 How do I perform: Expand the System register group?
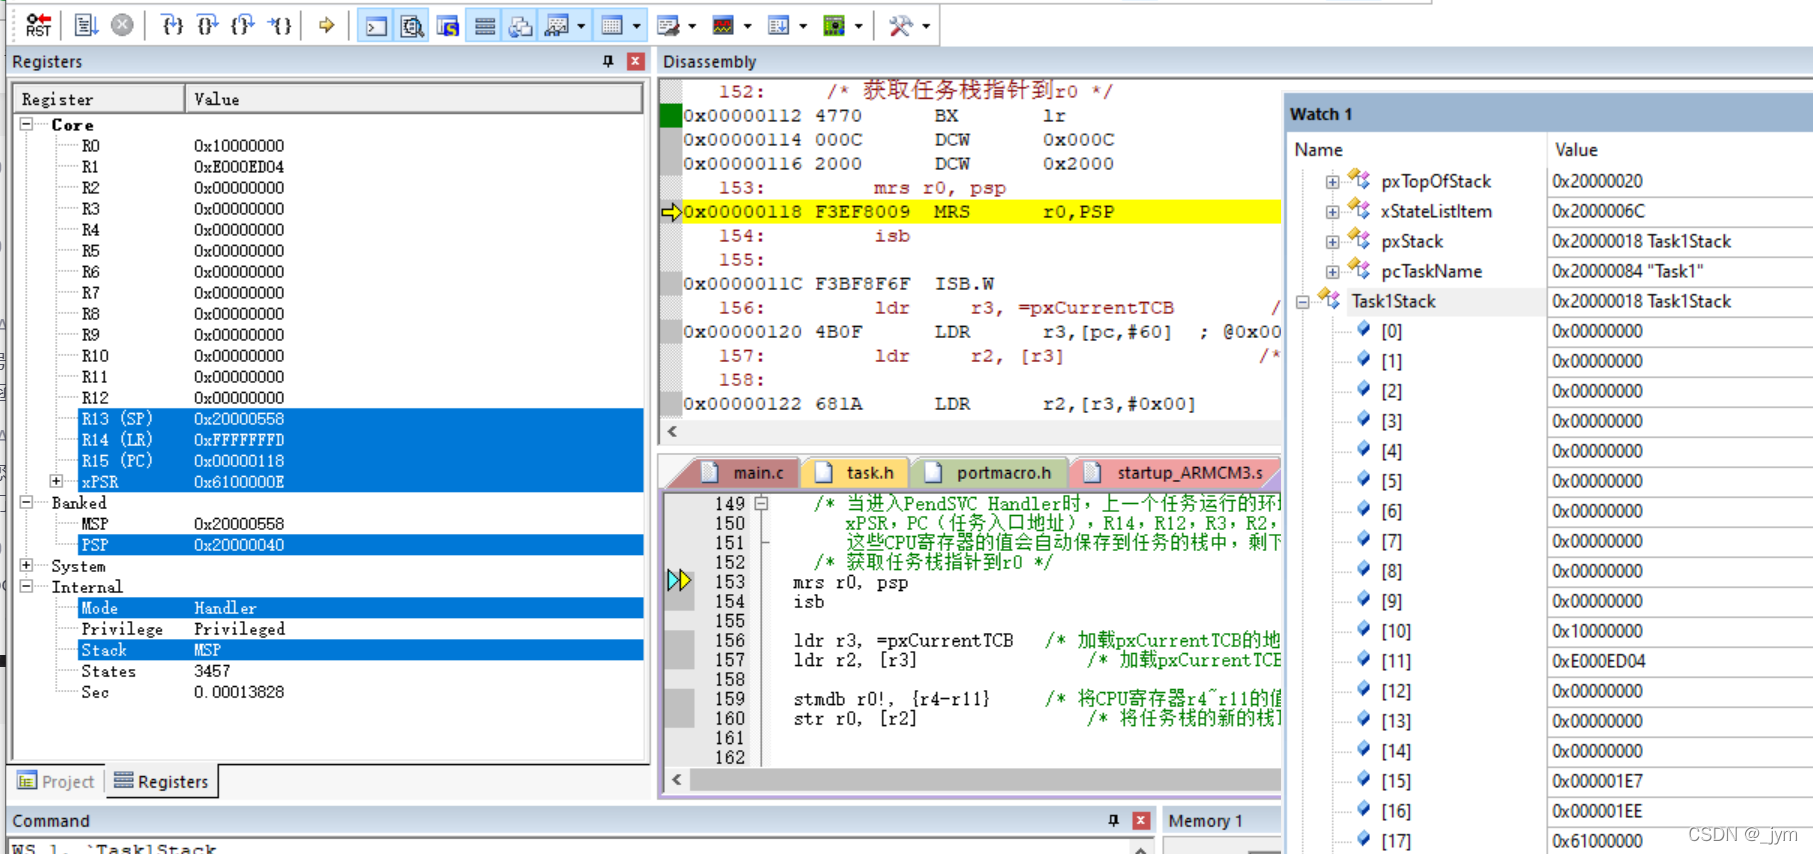point(27,565)
